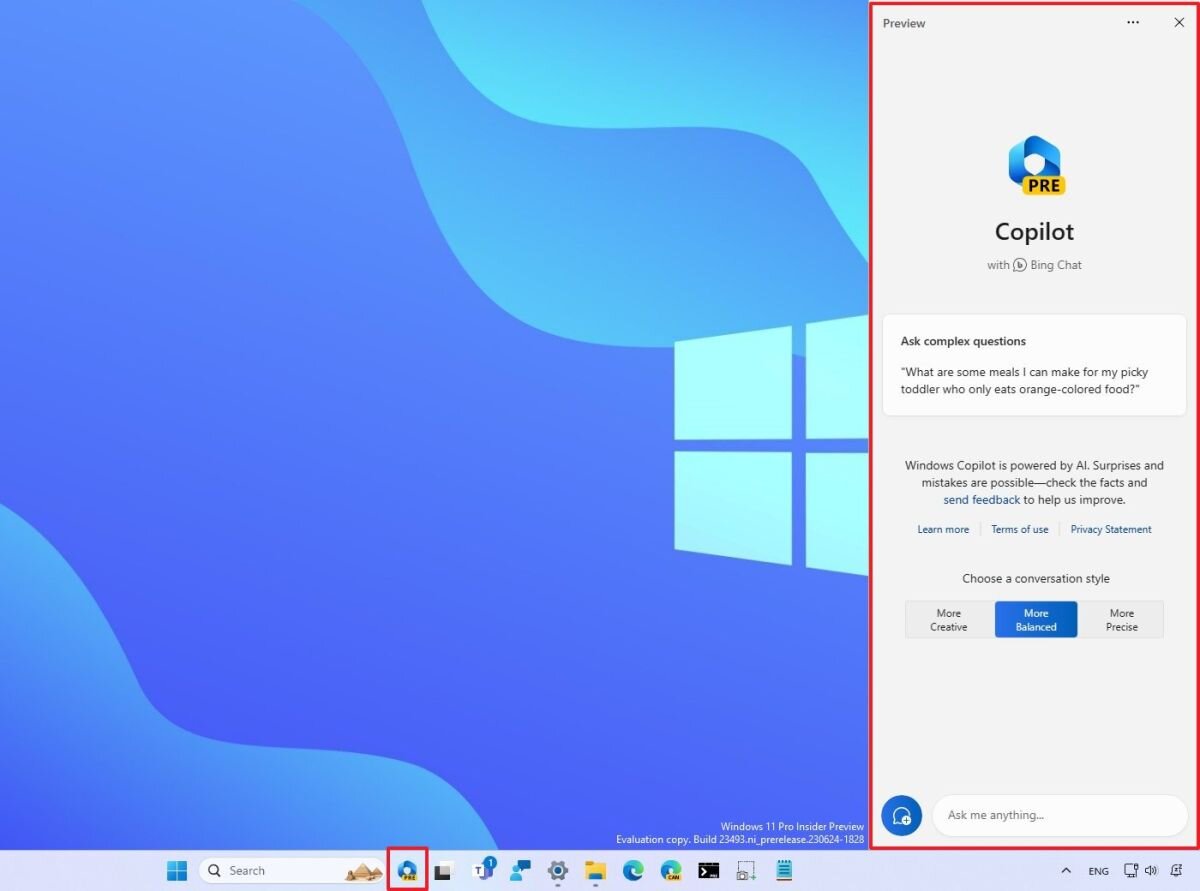Open File Explorer from the taskbar
The width and height of the screenshot is (1200, 891).
point(594,870)
